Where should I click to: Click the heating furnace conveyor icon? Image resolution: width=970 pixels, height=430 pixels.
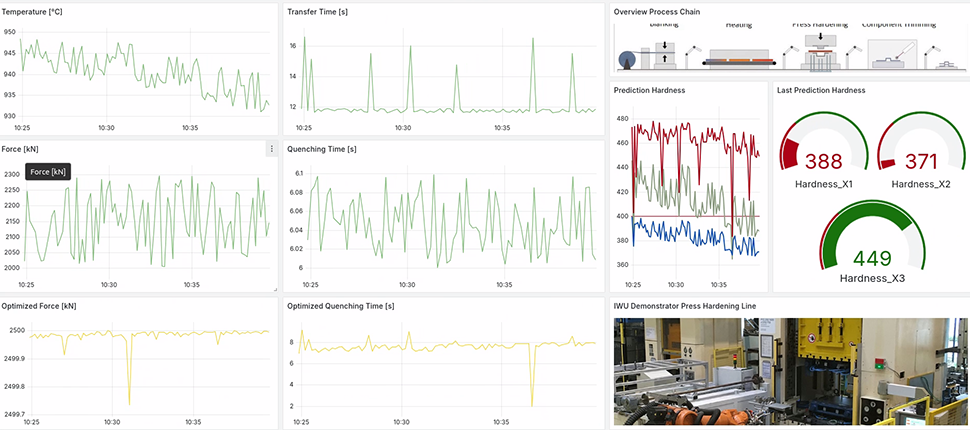click(x=740, y=60)
